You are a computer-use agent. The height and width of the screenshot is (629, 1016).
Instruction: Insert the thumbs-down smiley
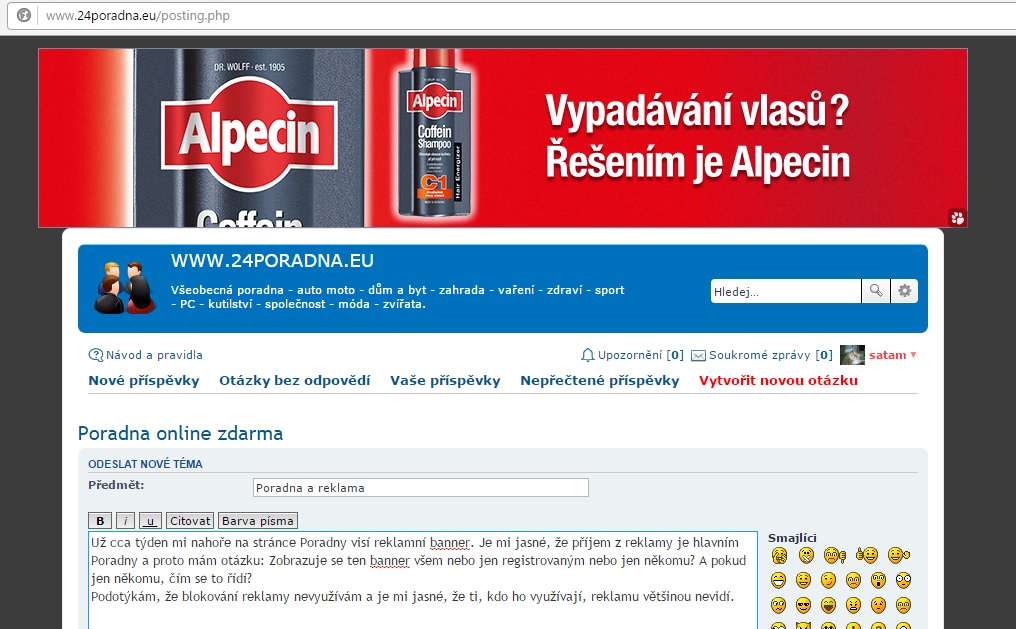[x=835, y=555]
